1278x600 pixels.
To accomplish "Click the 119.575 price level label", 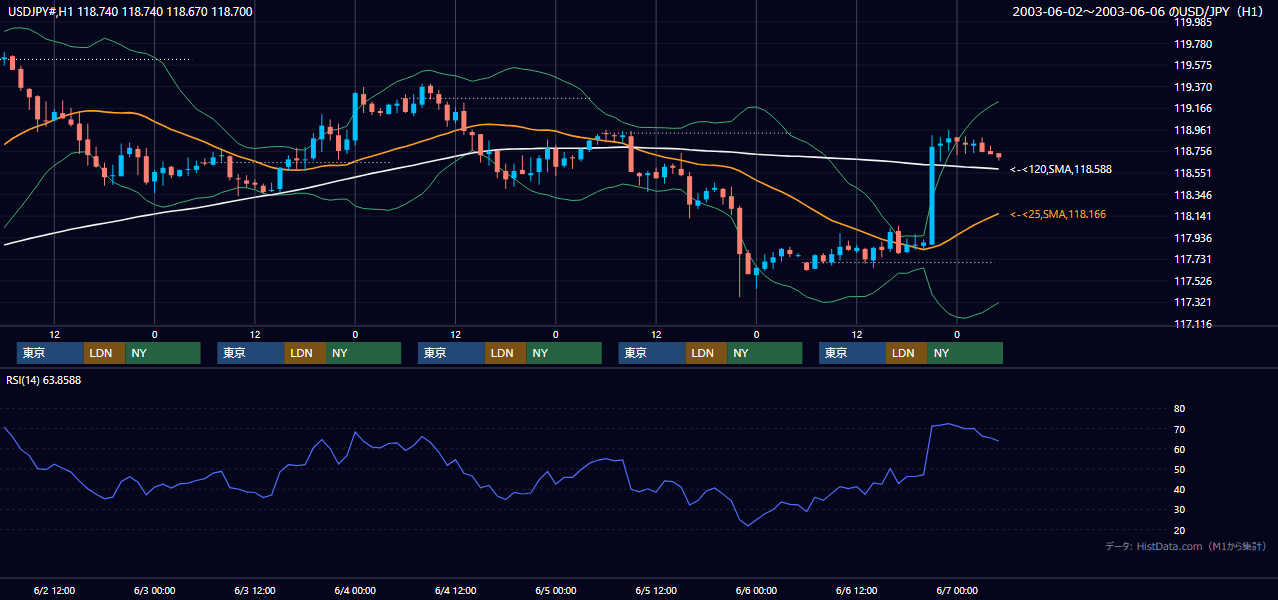I will pyautogui.click(x=1193, y=65).
